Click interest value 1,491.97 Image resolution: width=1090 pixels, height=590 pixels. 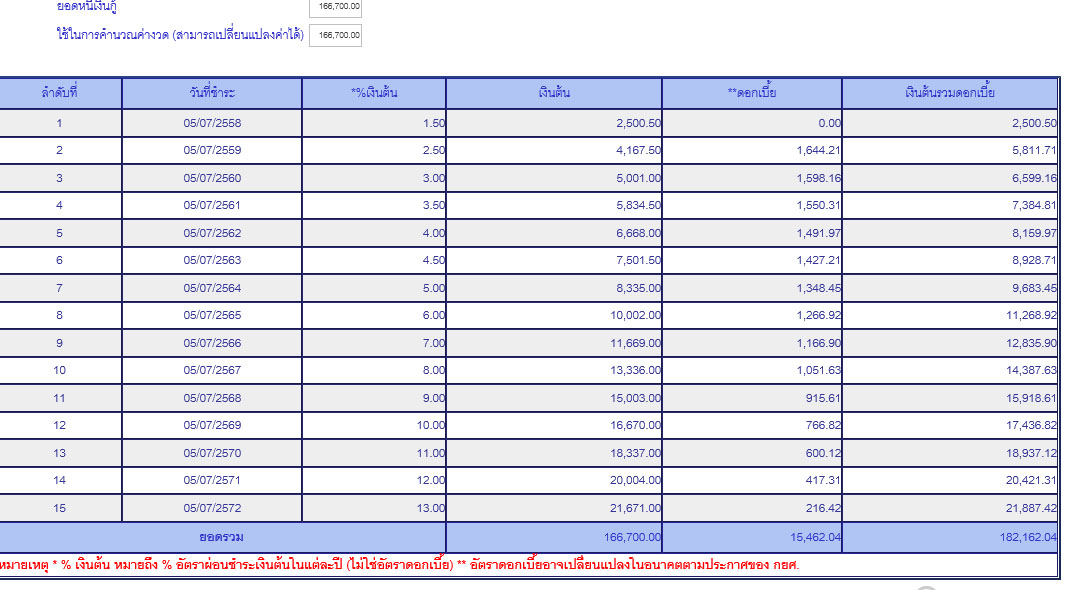point(818,233)
